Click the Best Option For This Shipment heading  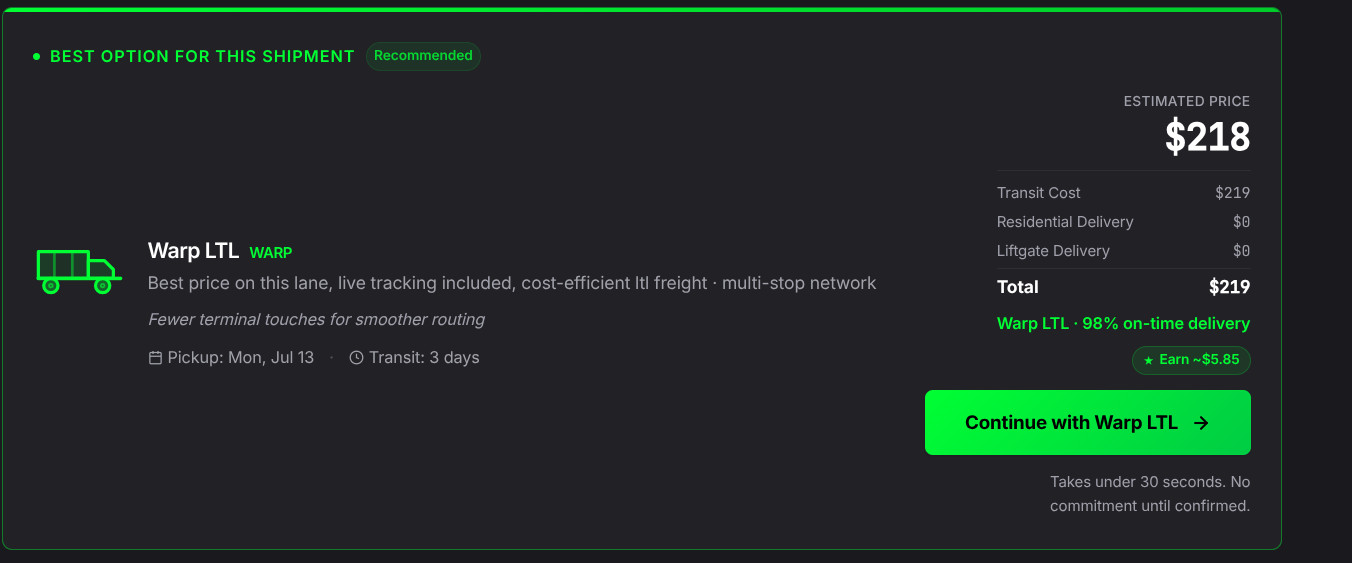[x=202, y=57]
